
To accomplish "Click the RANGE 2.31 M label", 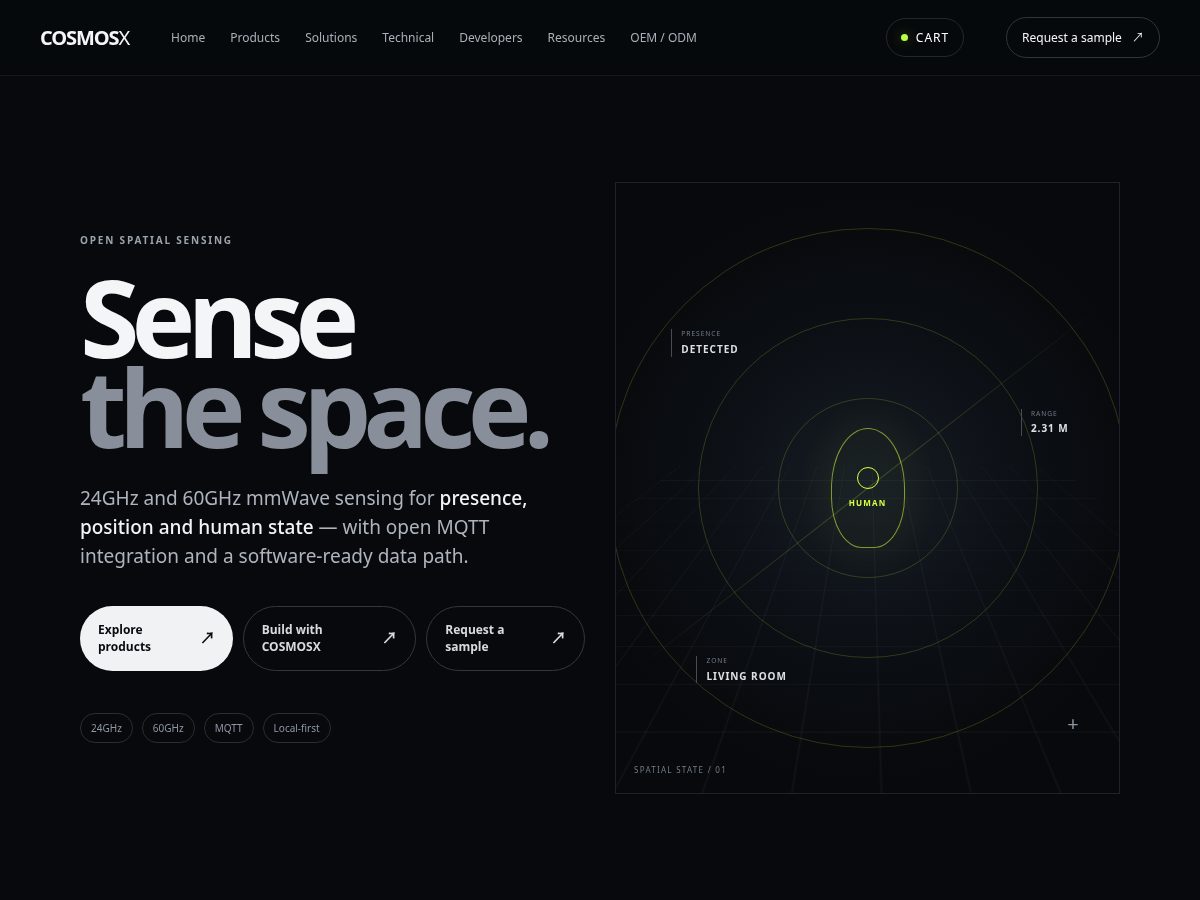I will coord(1045,421).
